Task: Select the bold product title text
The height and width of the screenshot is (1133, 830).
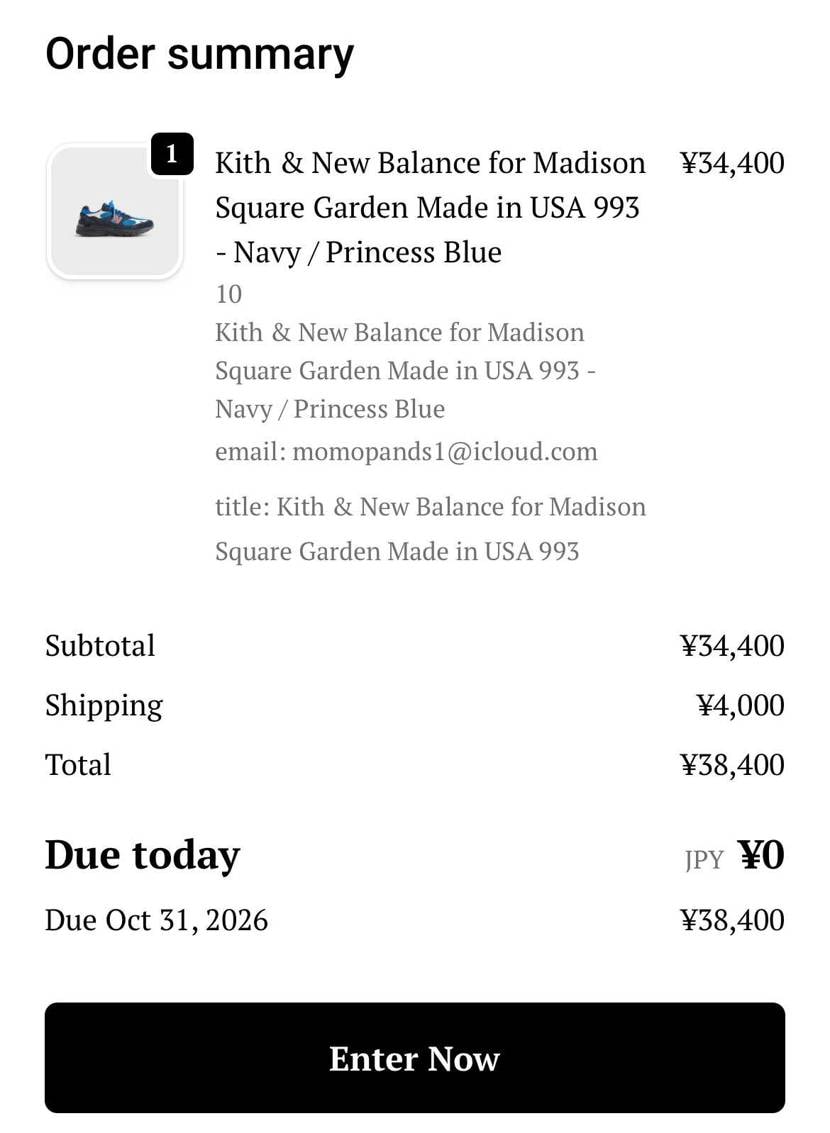Action: click(x=430, y=207)
